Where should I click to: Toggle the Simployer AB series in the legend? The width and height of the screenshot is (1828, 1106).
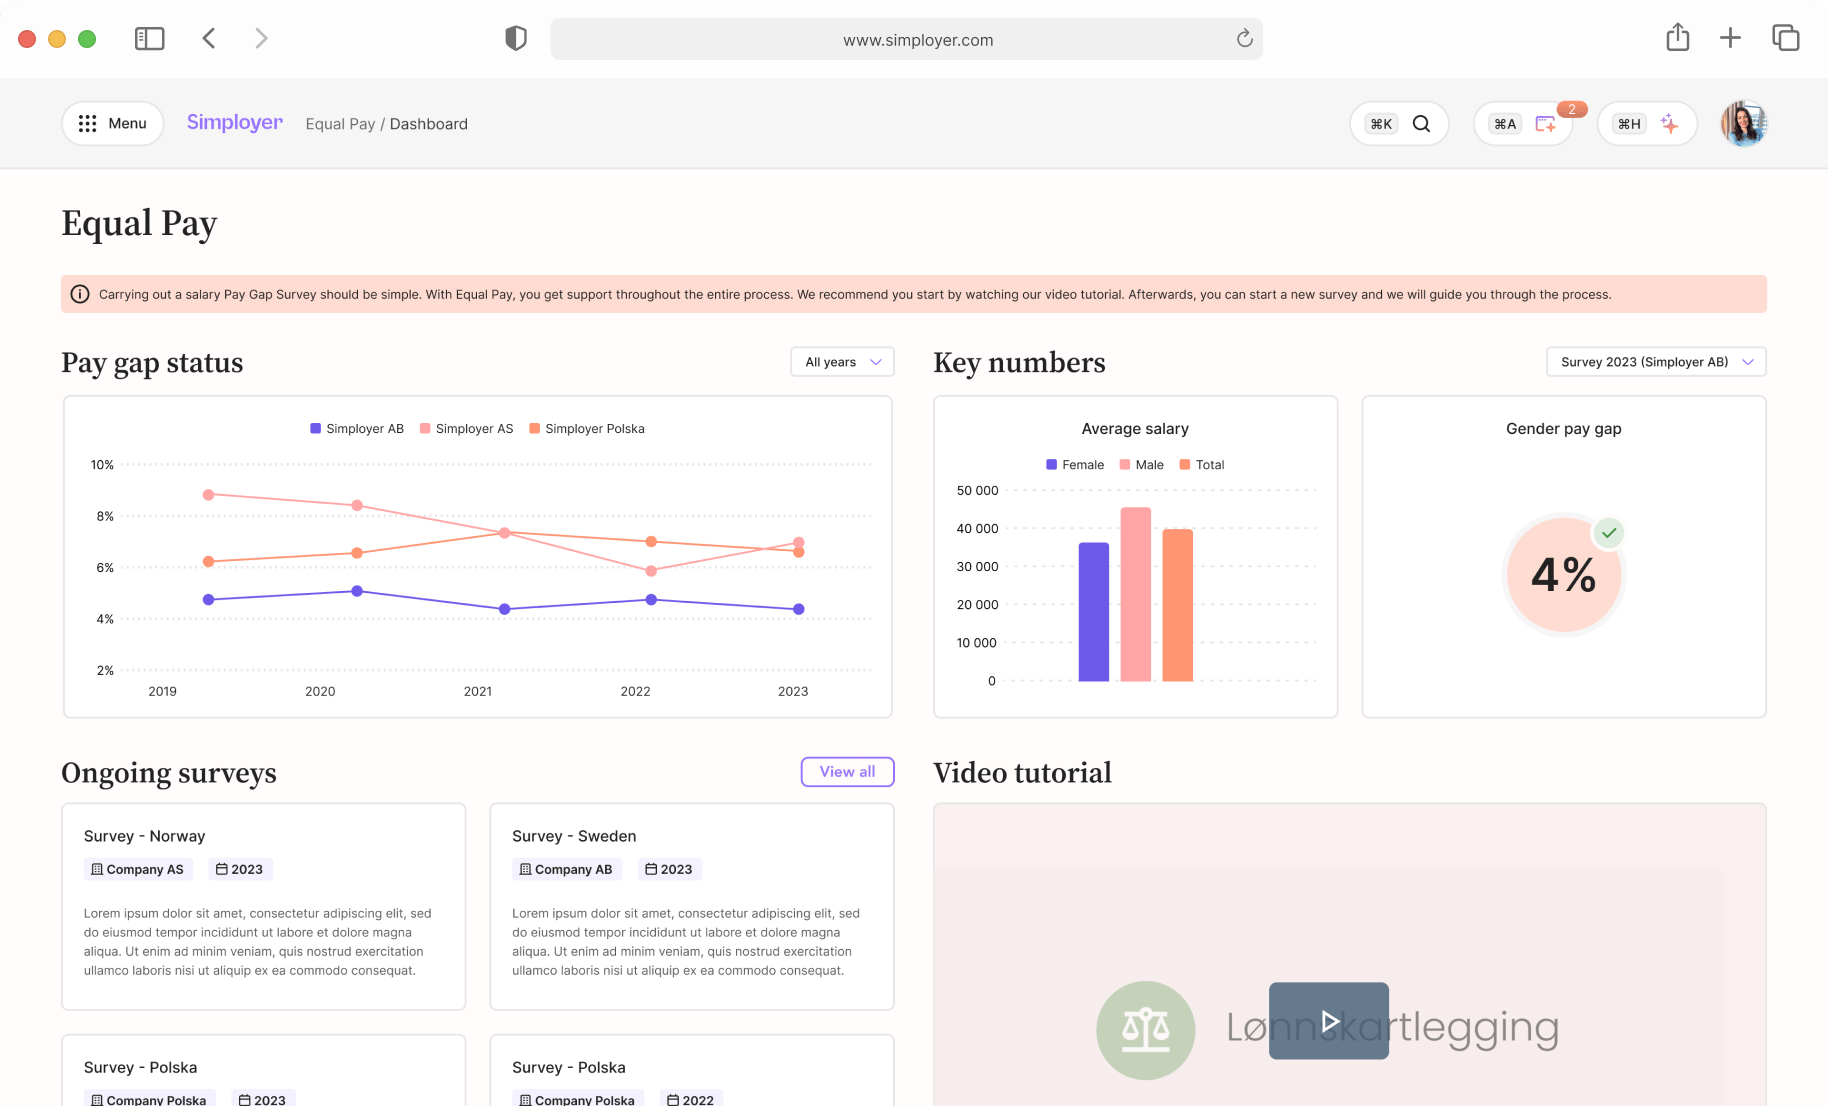click(356, 428)
